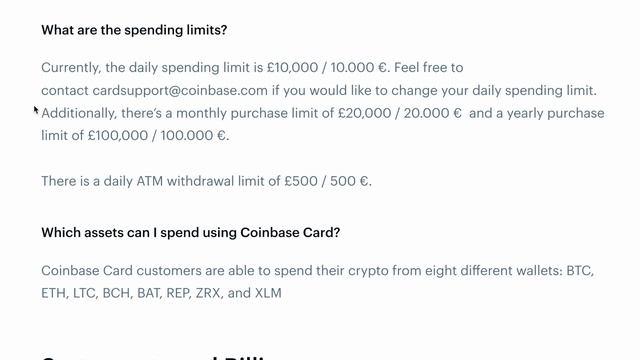Click the 500 € ATM withdrawal figure

tap(349, 181)
